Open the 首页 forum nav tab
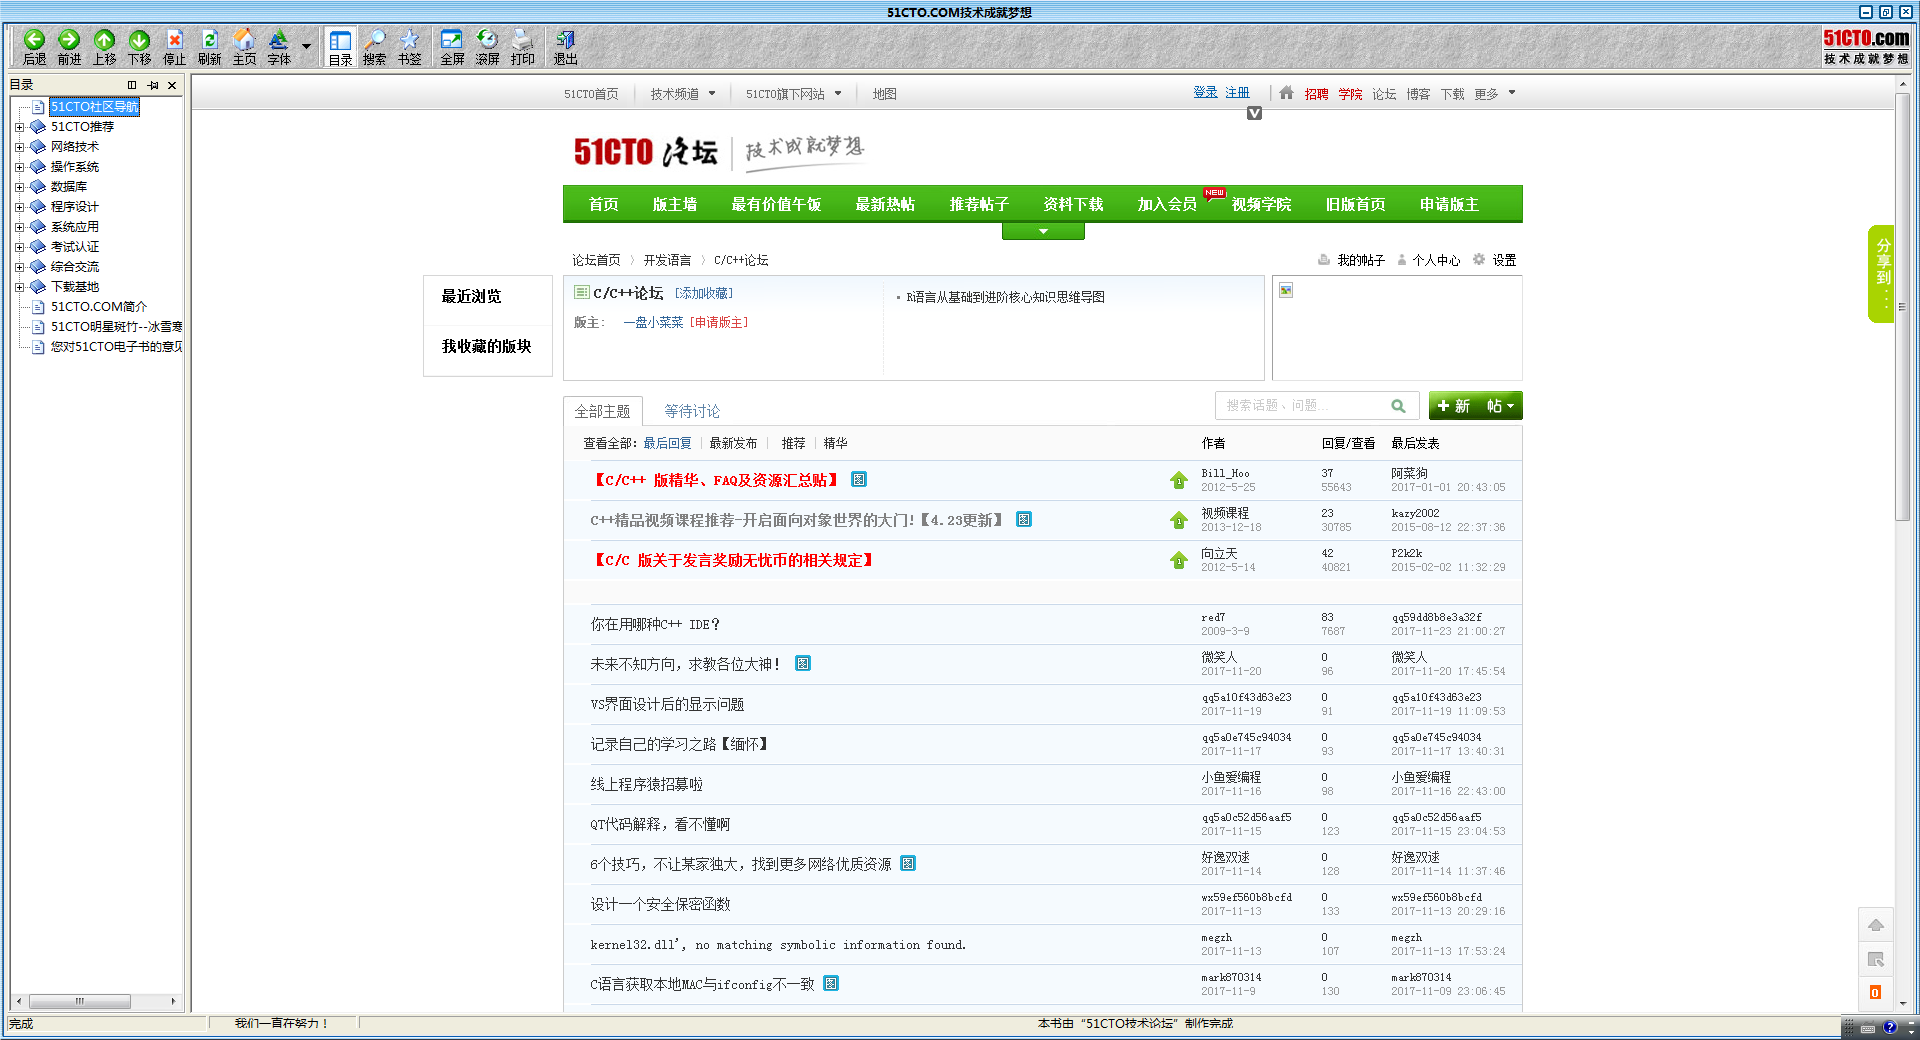 click(603, 204)
